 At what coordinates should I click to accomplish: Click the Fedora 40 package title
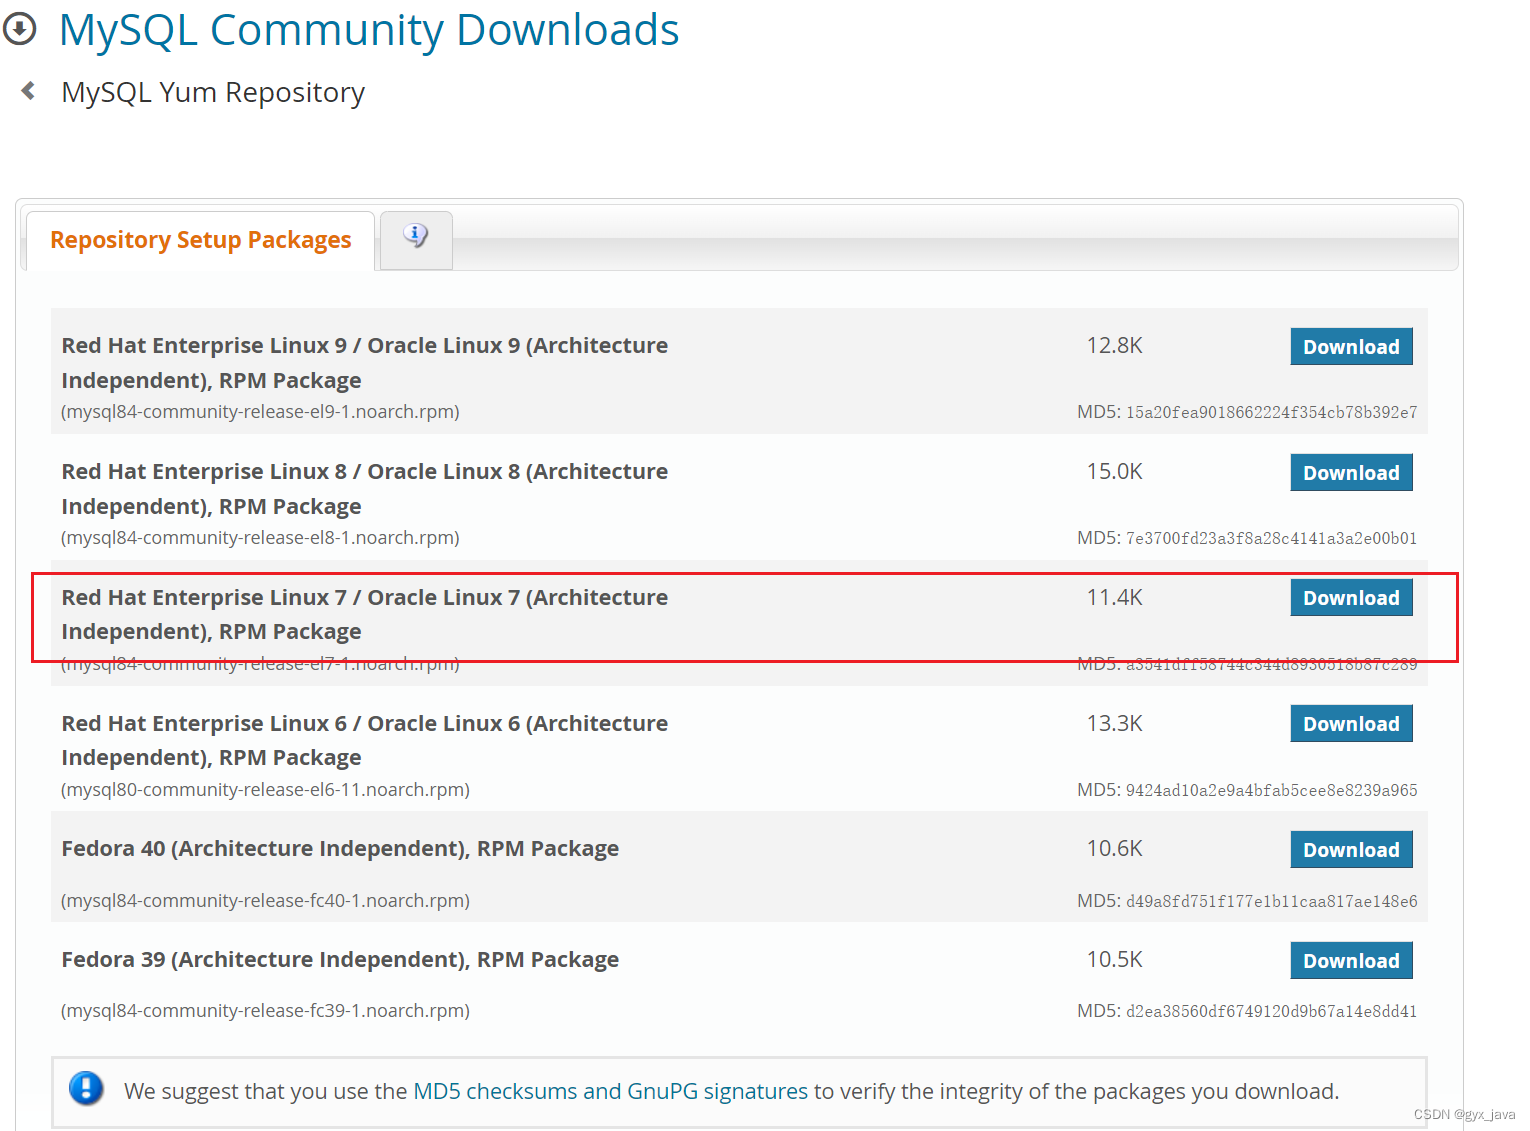click(x=340, y=849)
